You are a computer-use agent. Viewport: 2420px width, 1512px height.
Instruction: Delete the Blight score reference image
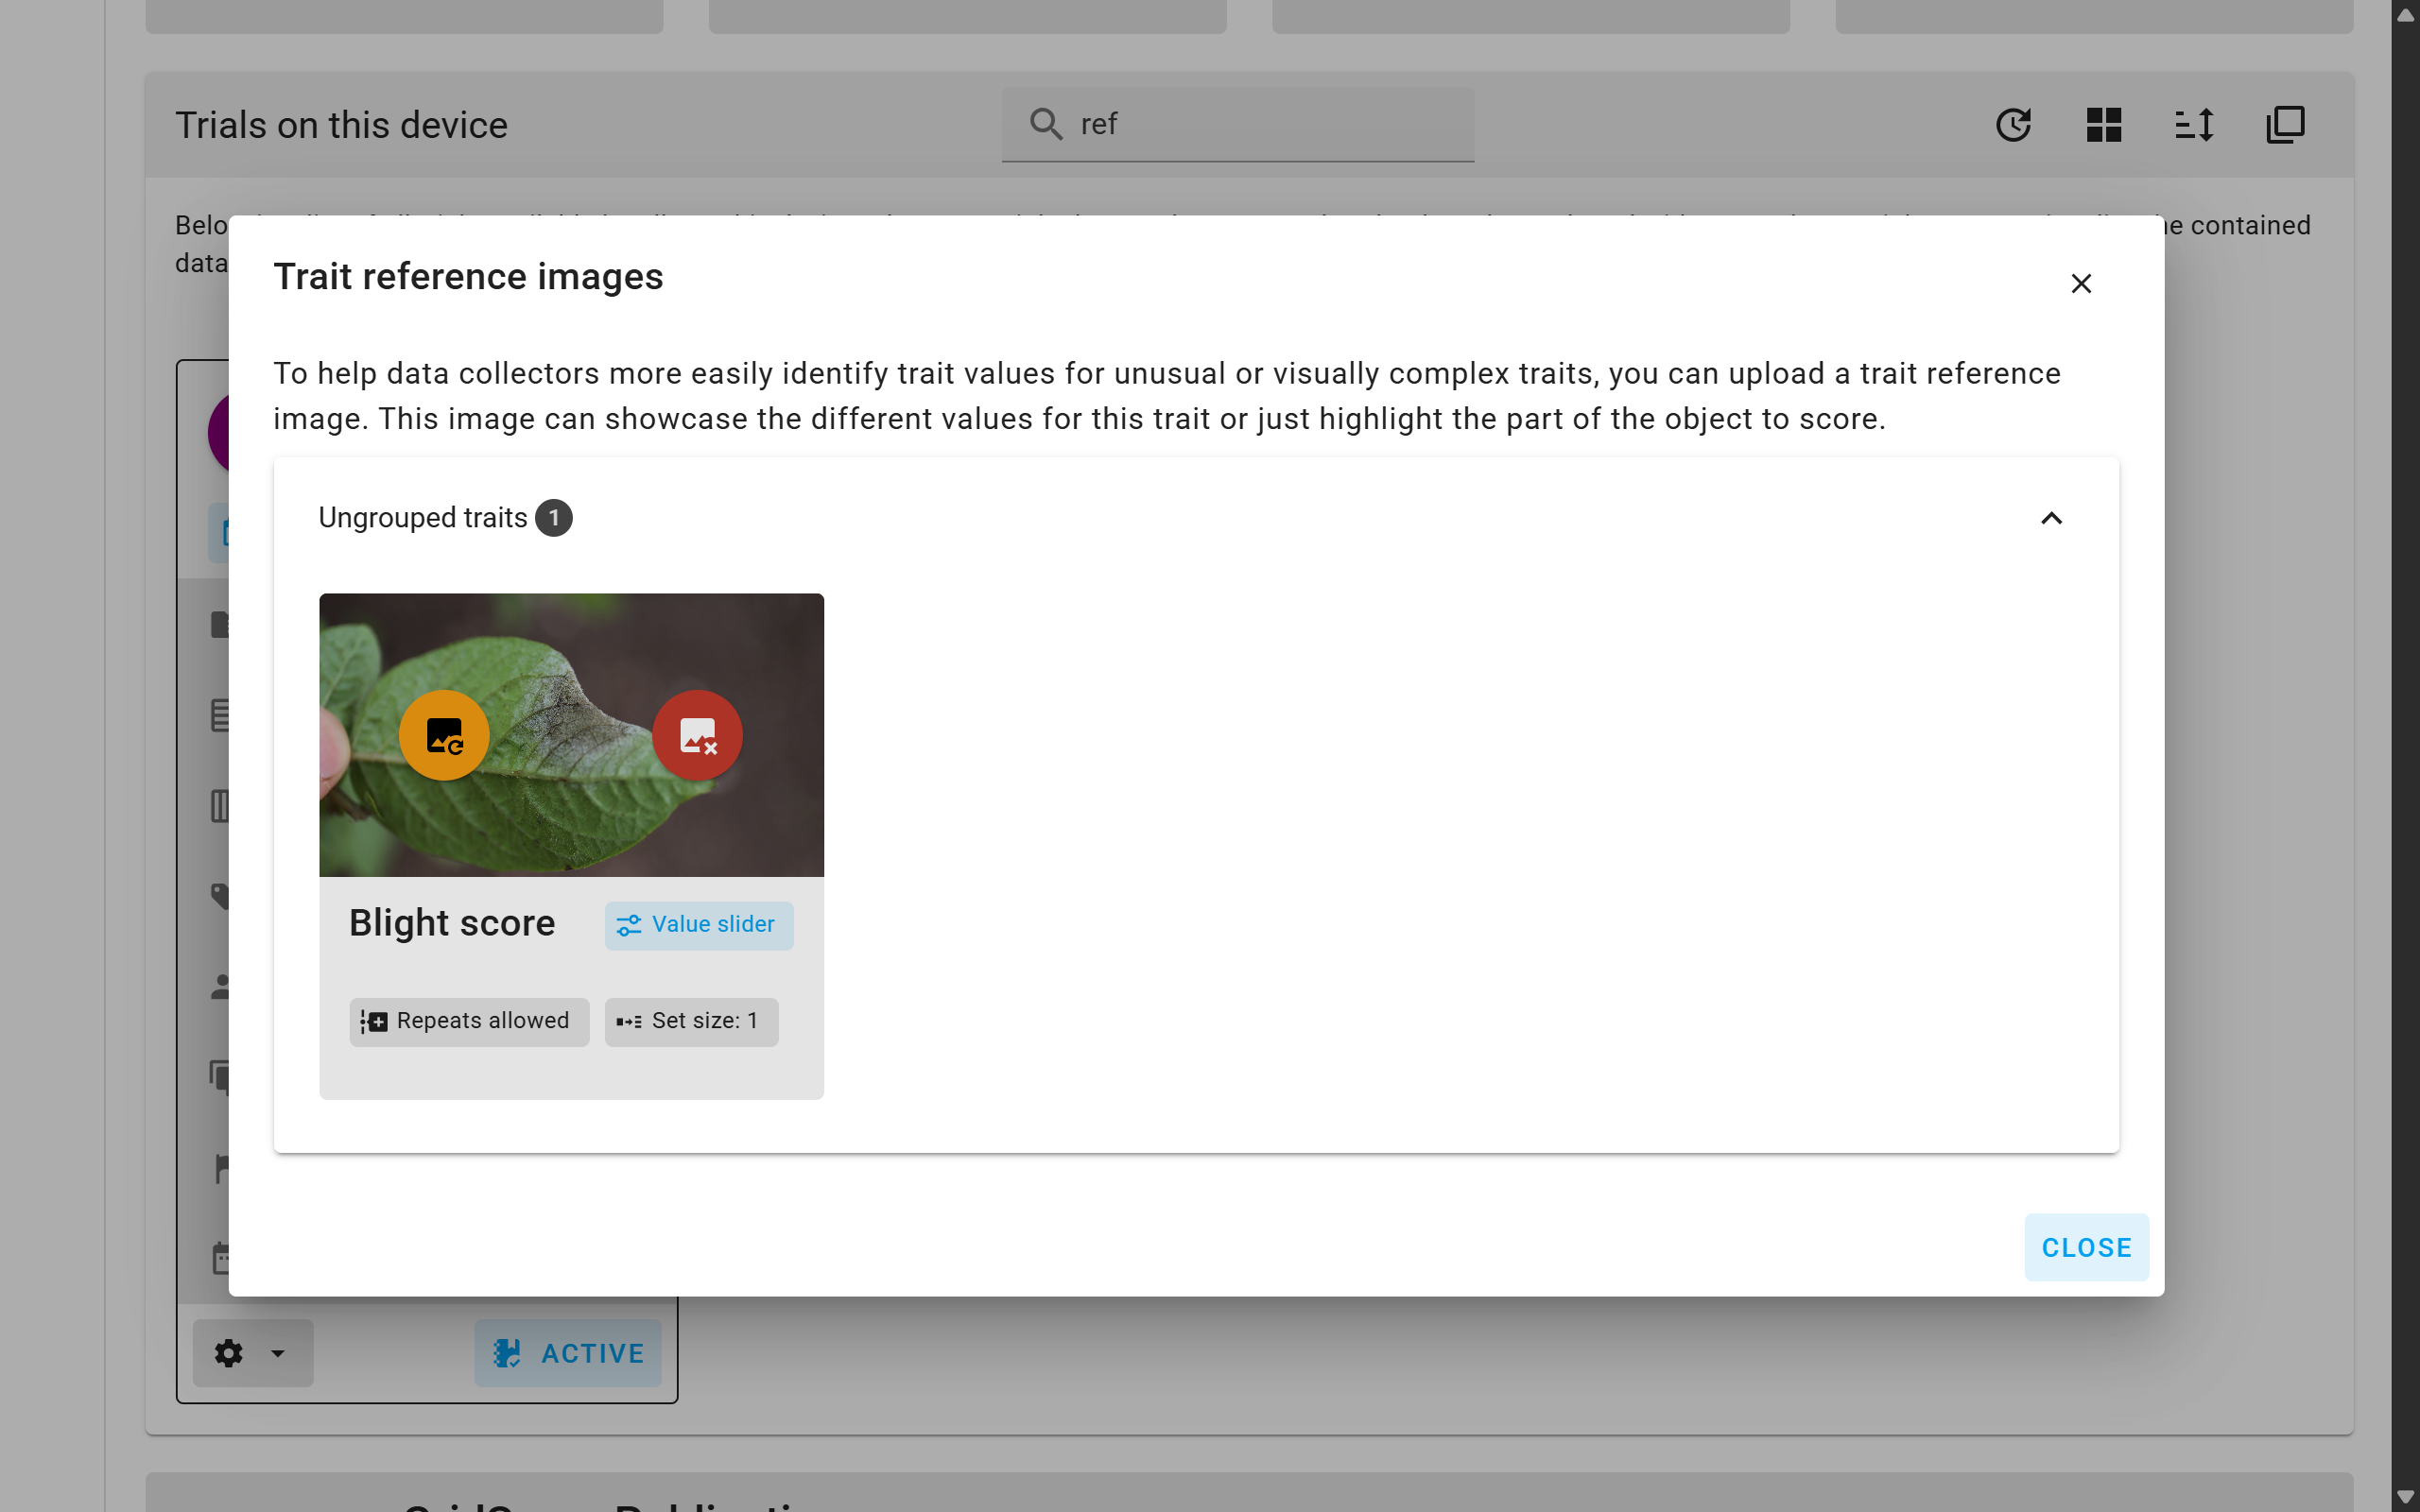point(697,734)
